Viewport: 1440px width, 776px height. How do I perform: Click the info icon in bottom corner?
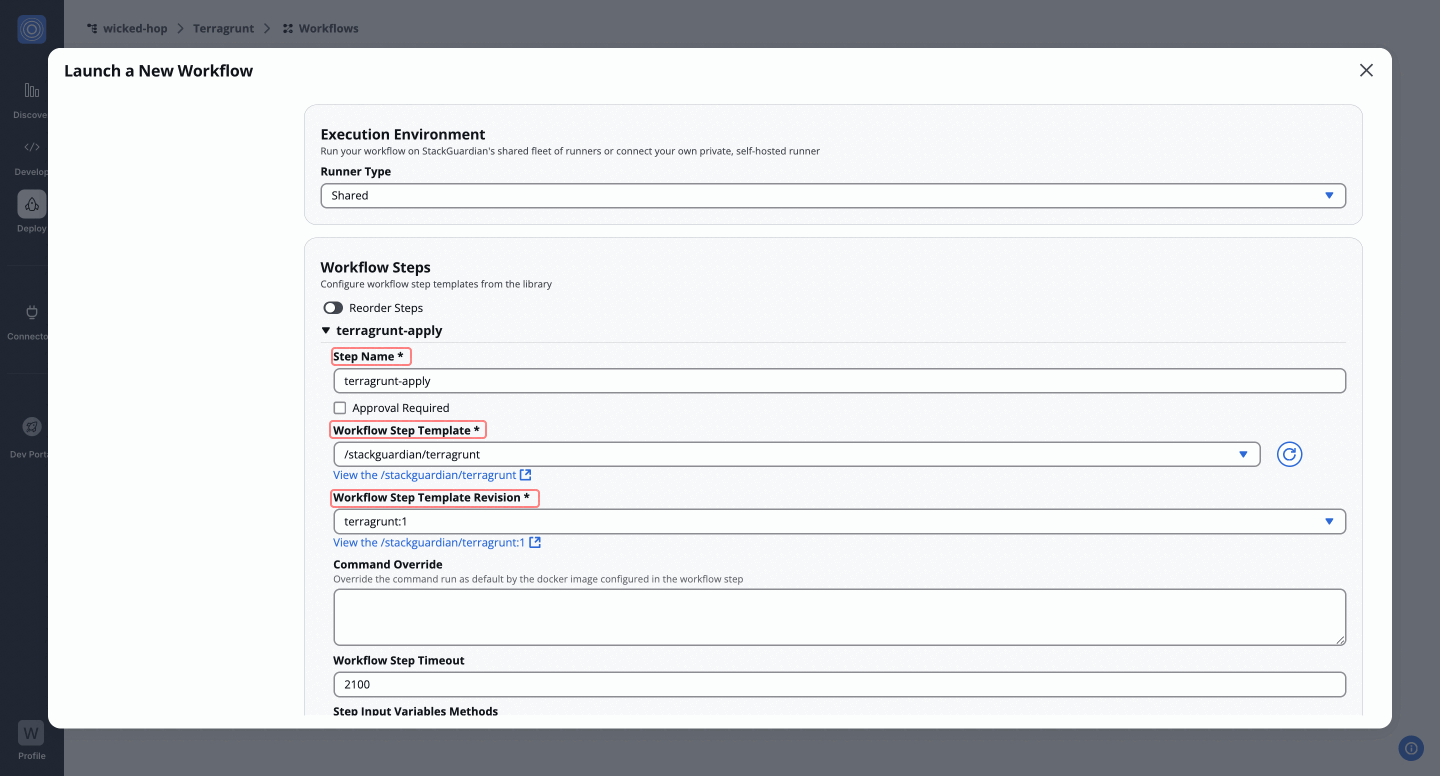pos(1410,748)
